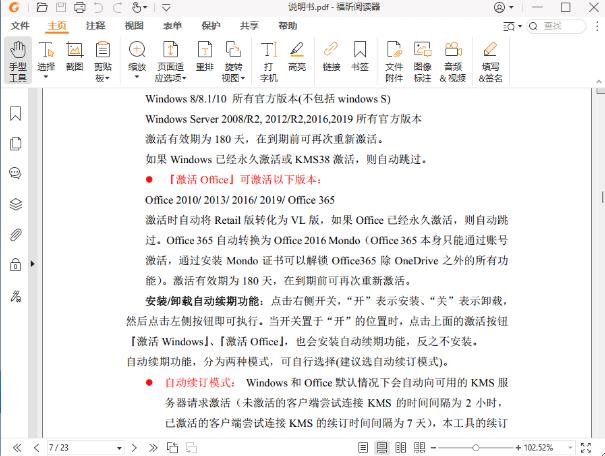This screenshot has height=456, width=605.
Task: Click the Redo arrow in title bar
Action: click(117, 7)
